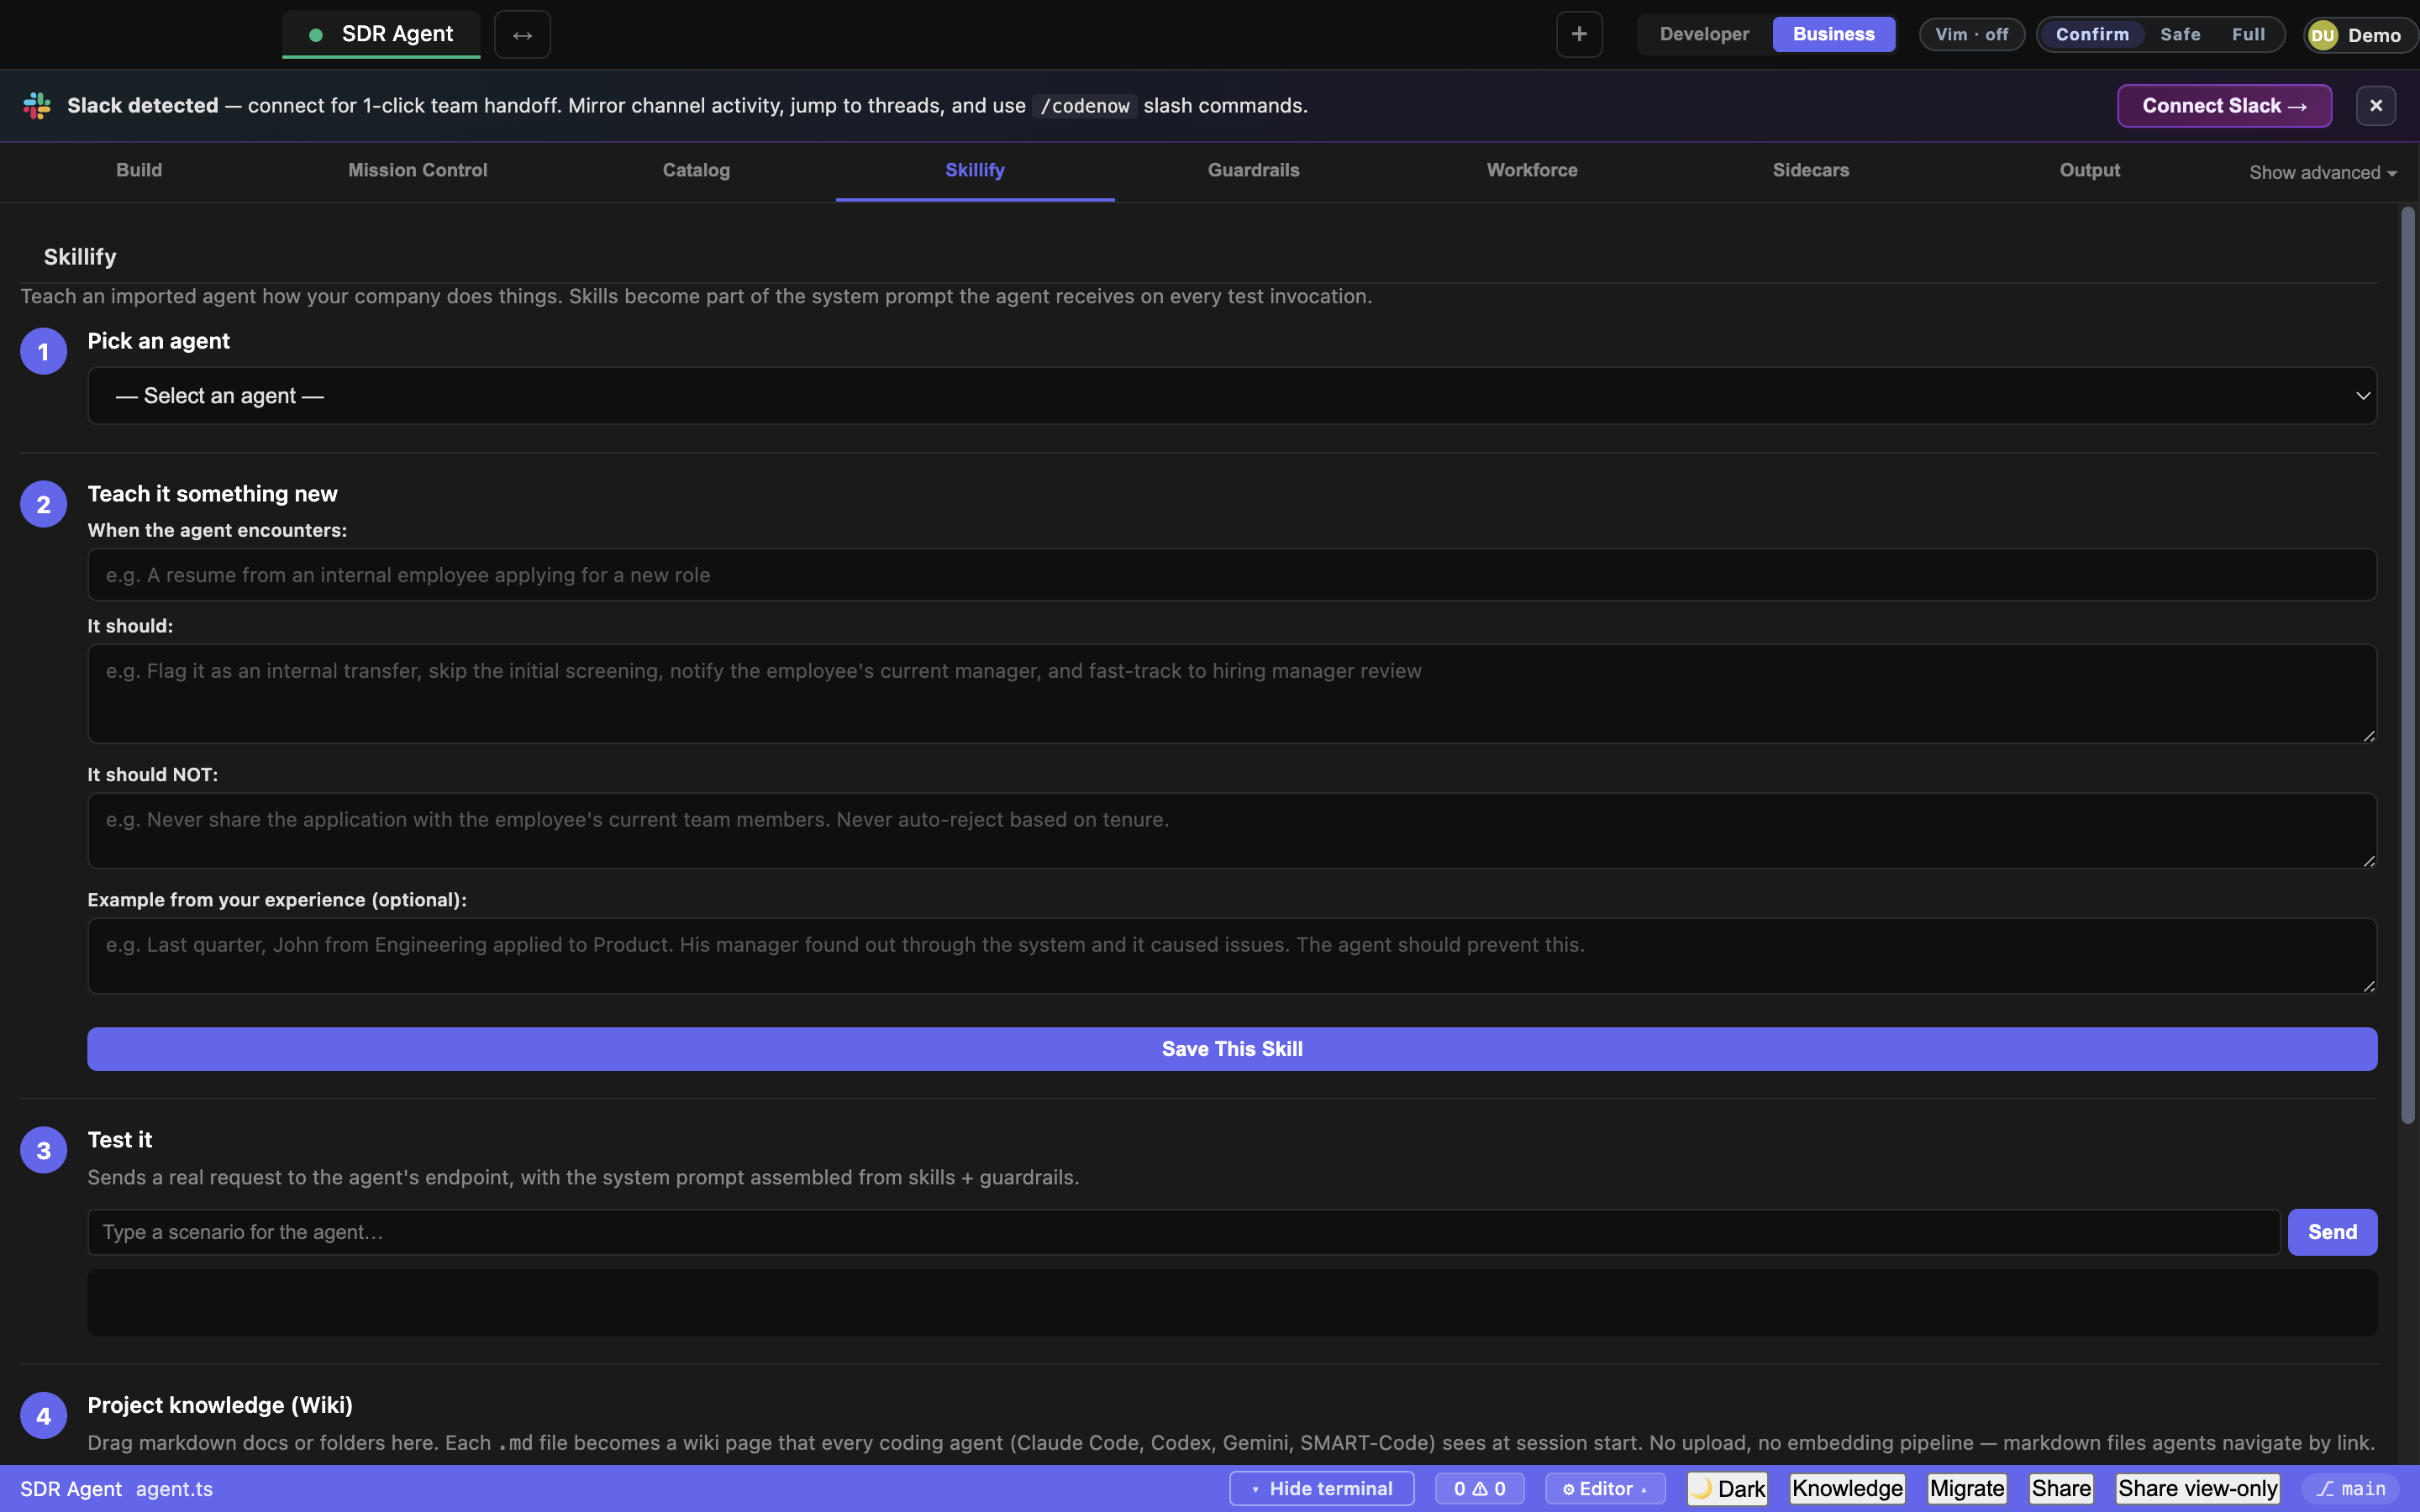Focus the 'It should' text area
2420x1512 pixels.
point(1232,694)
